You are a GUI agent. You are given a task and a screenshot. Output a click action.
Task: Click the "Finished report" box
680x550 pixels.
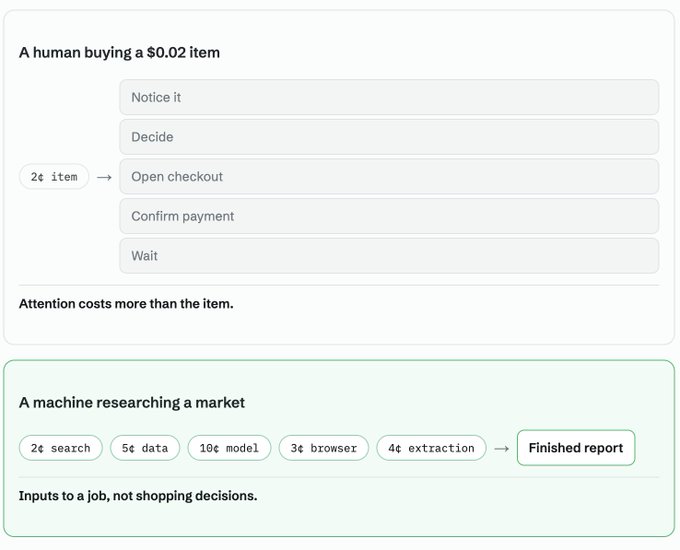[x=576, y=448]
